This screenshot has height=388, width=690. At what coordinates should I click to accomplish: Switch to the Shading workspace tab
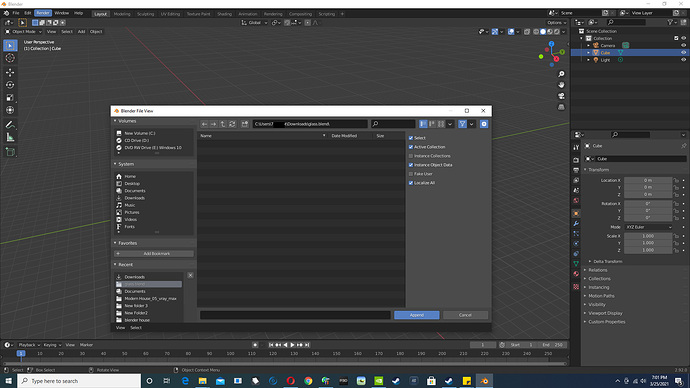224,14
